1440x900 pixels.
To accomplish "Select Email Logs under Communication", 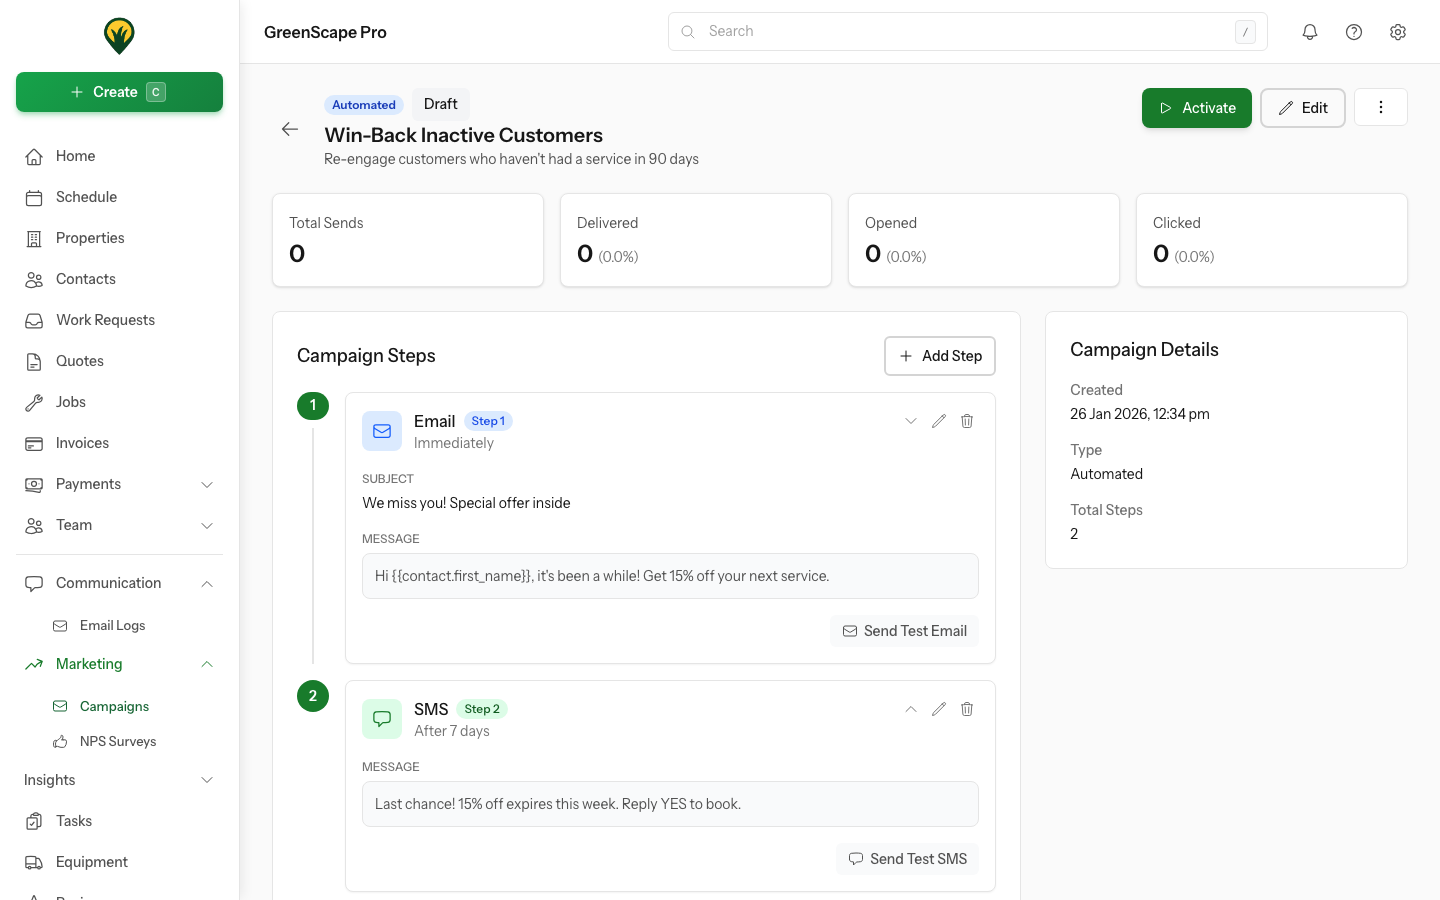I will (x=112, y=625).
